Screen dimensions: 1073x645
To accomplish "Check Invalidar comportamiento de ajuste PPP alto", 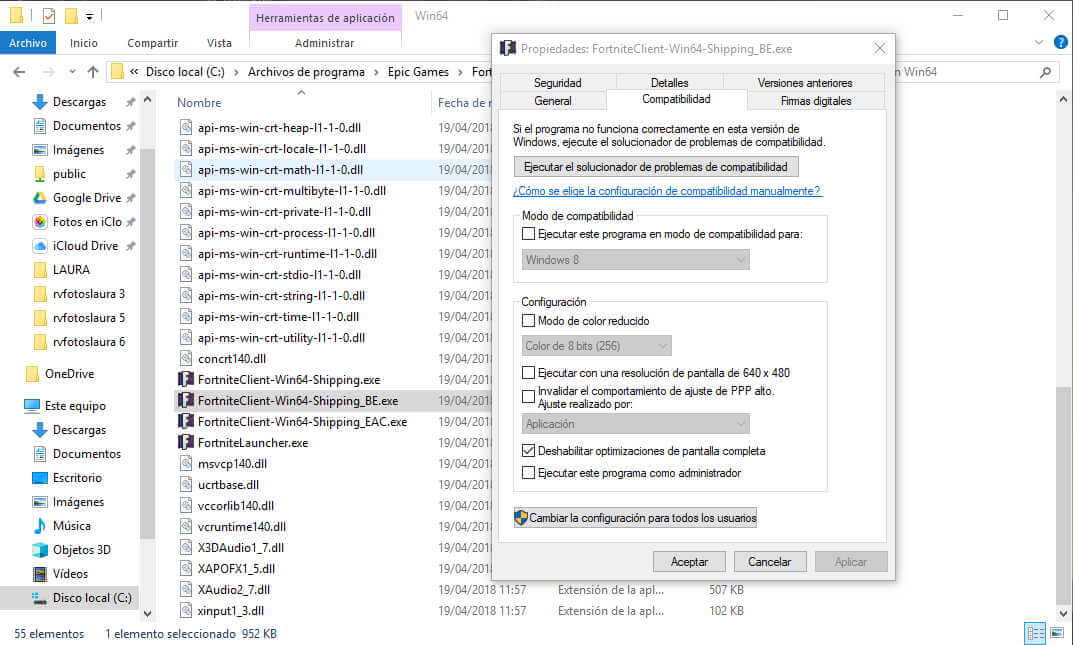I will point(528,397).
